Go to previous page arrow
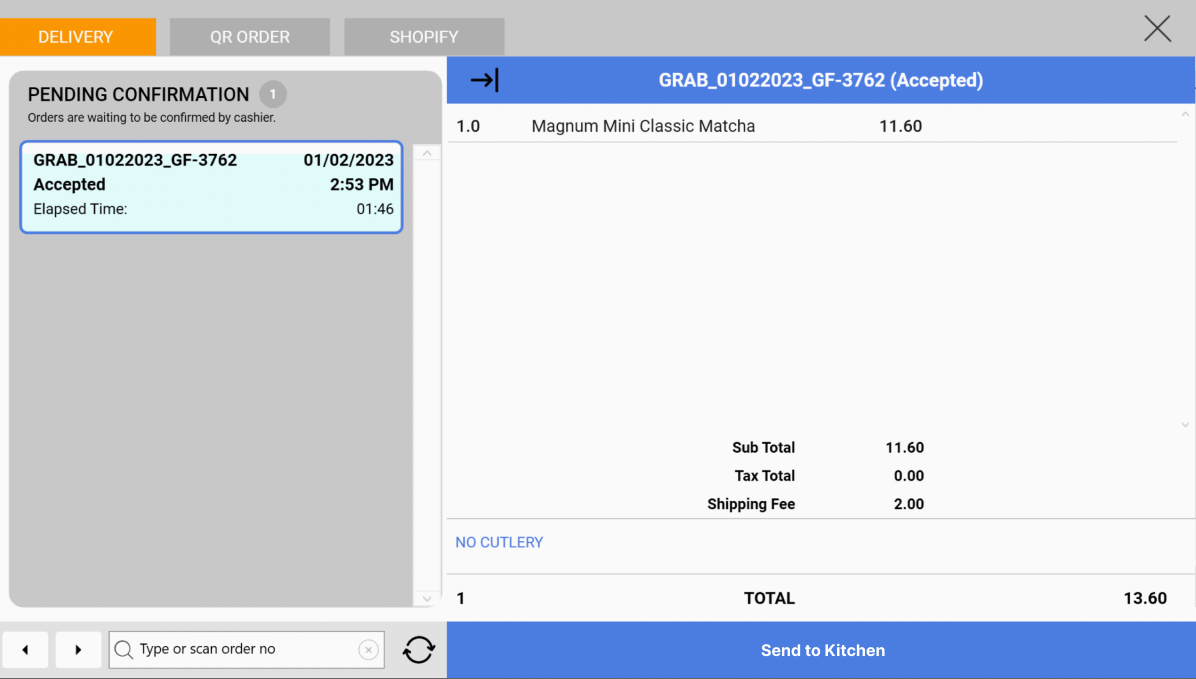Image resolution: width=1196 pixels, height=679 pixels. click(25, 650)
